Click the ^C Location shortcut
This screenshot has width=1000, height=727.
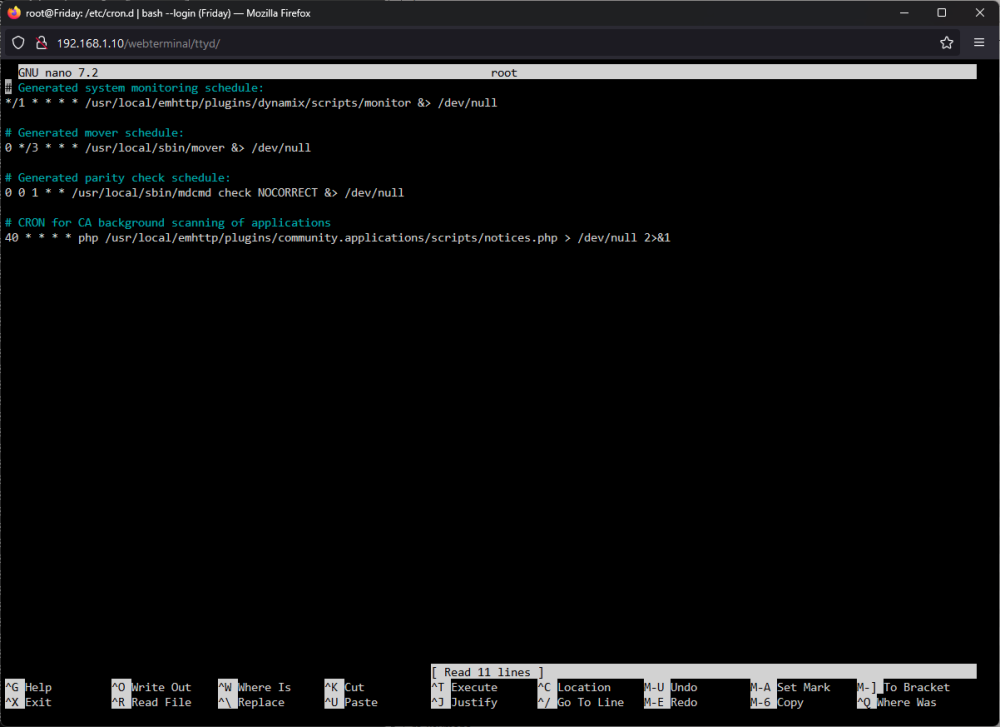574,687
